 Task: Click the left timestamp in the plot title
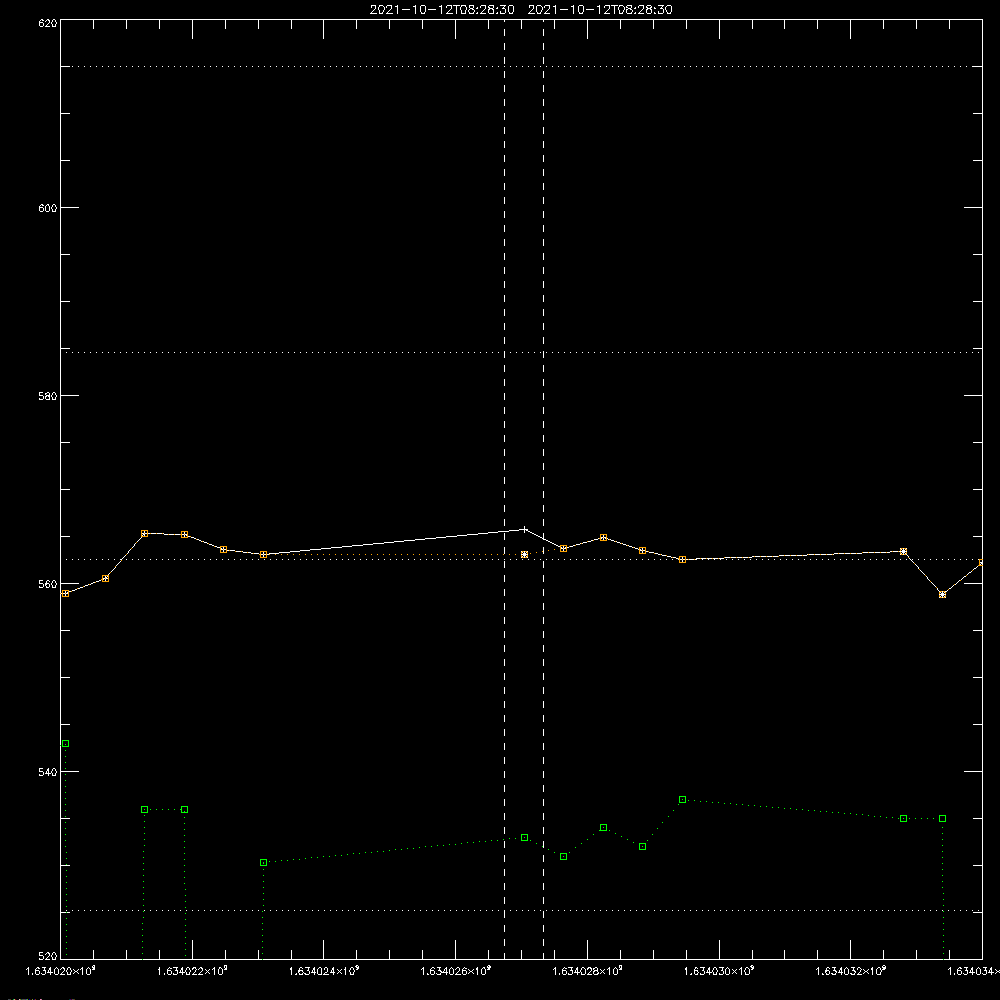[x=442, y=10]
